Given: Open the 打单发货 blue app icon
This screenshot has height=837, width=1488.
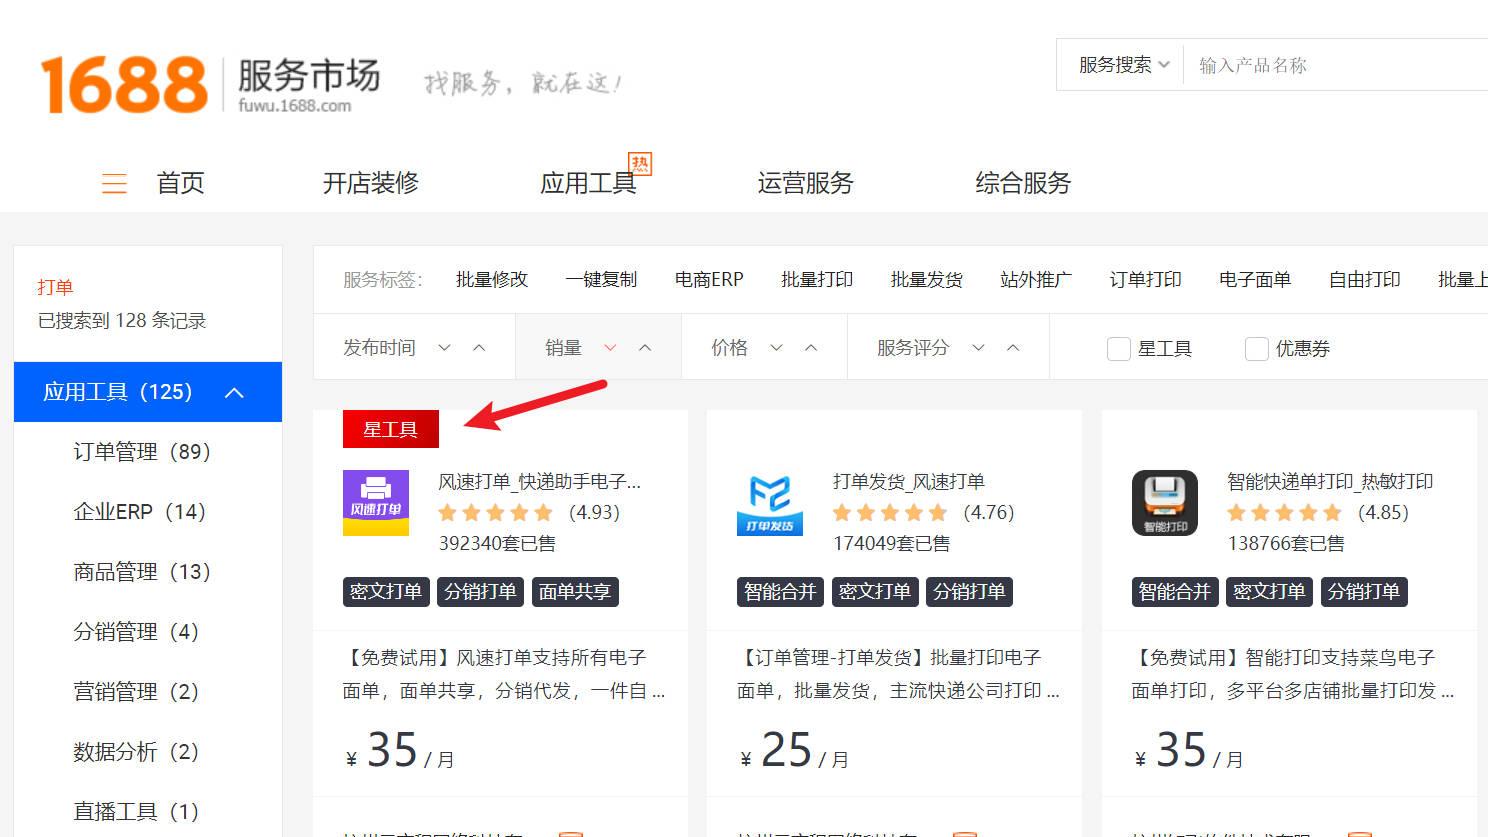Looking at the screenshot, I should (x=770, y=502).
